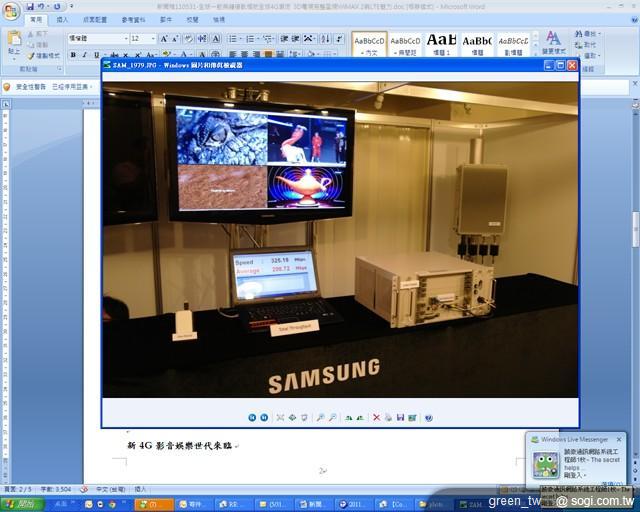The height and width of the screenshot is (512, 640).
Task: Open the View ribbon tab
Action: [219, 20]
